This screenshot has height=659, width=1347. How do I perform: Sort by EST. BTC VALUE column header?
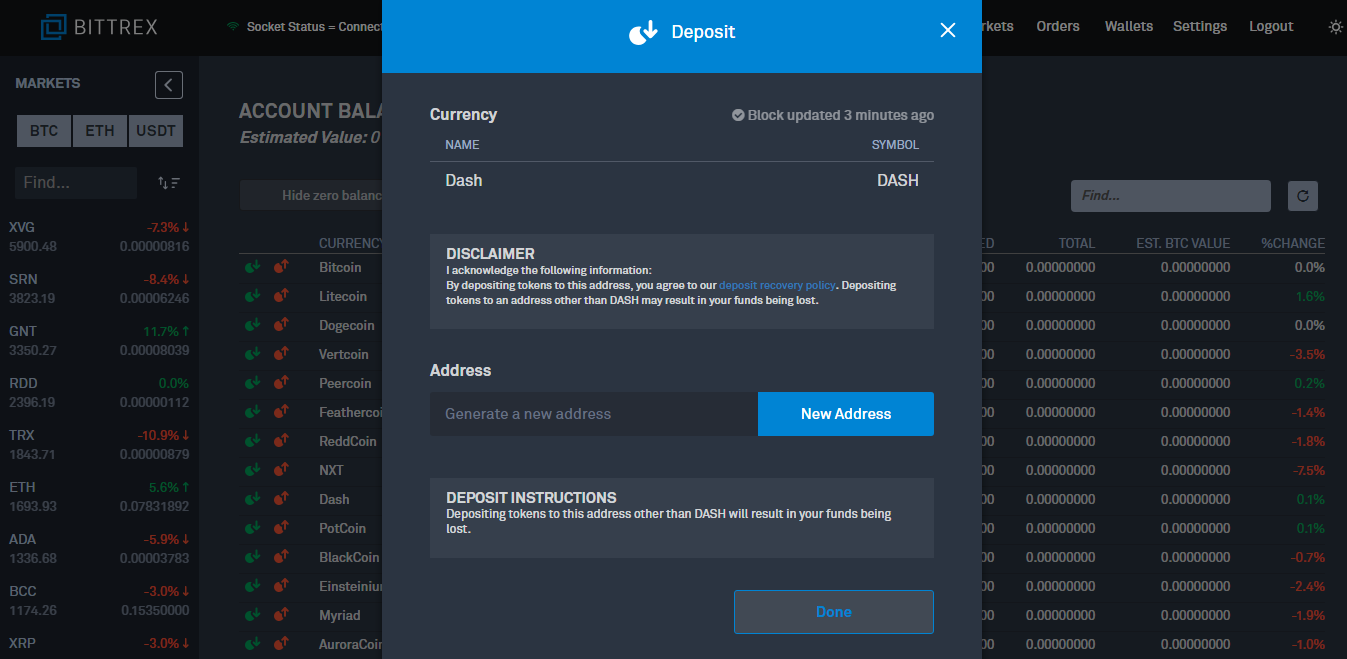point(1183,243)
